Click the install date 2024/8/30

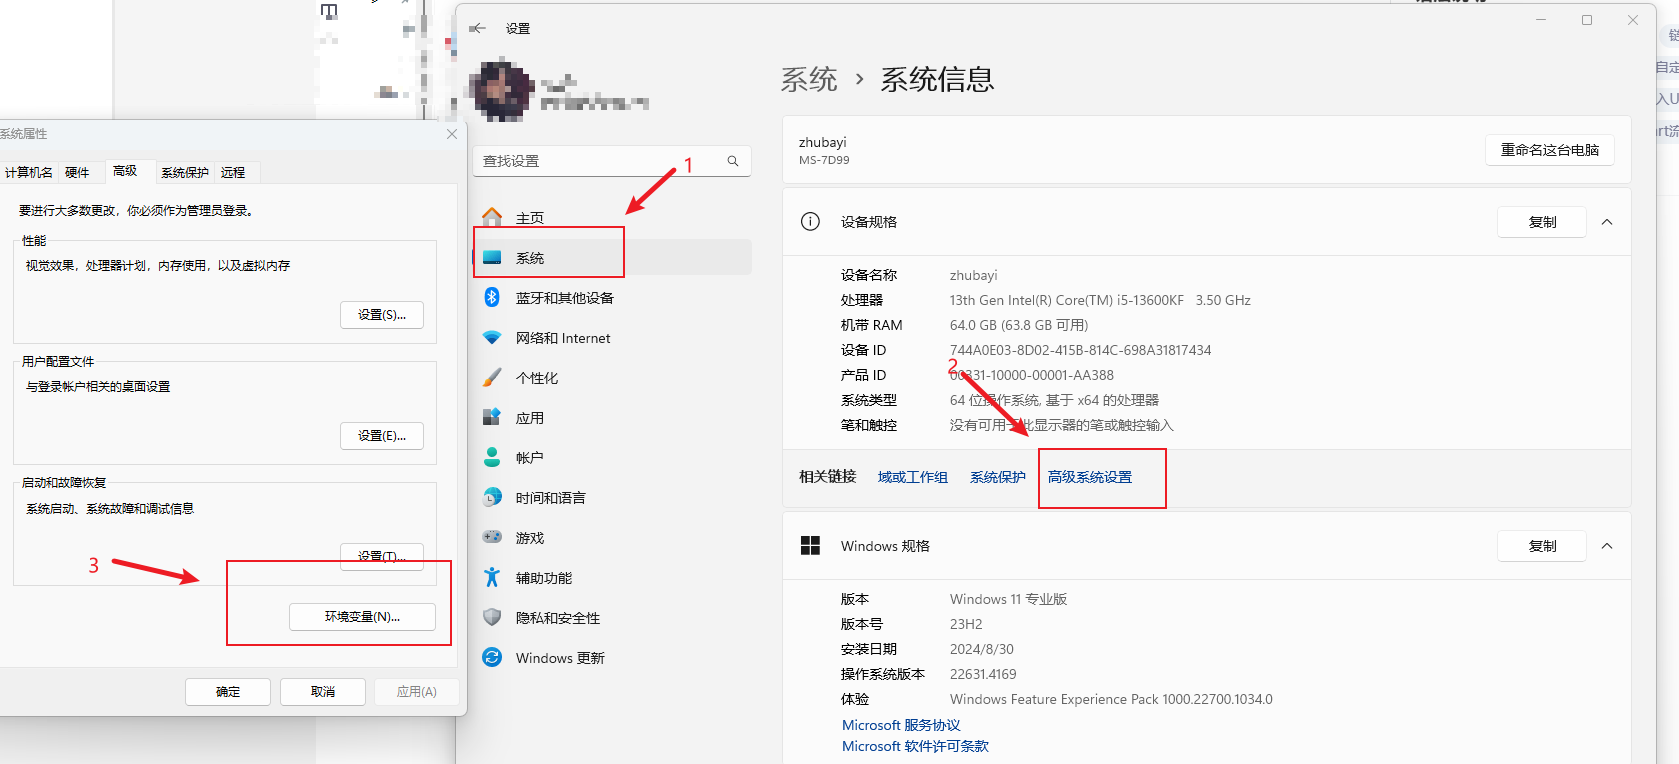tap(982, 649)
